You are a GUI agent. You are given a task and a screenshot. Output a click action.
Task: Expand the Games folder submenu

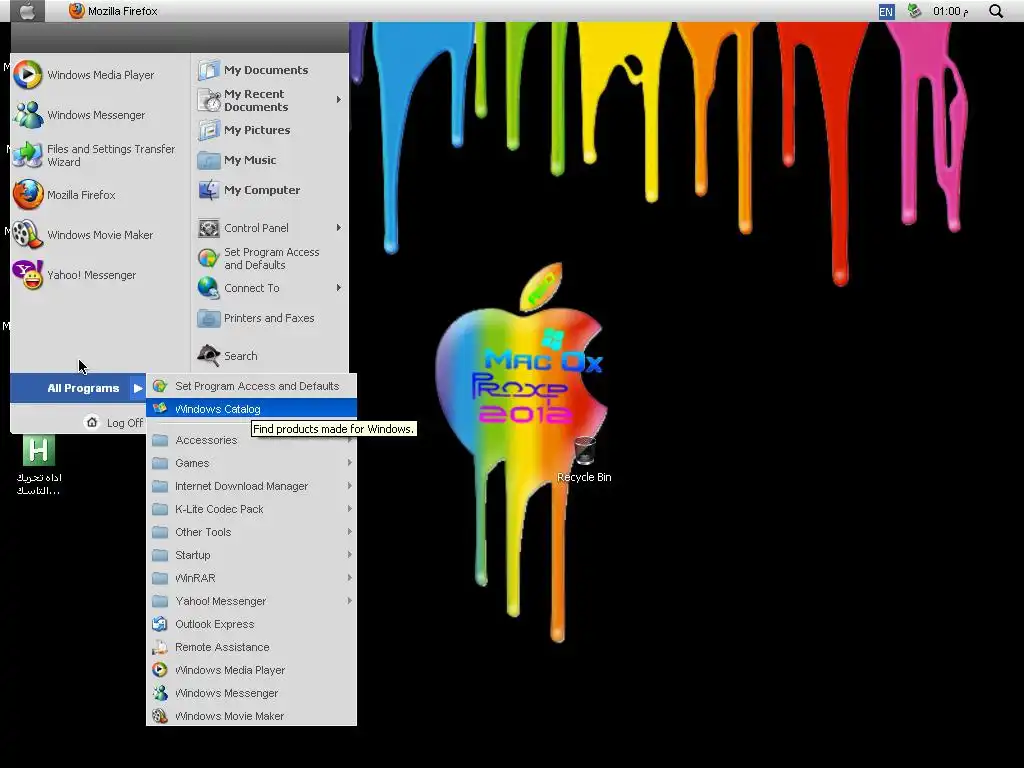click(x=251, y=463)
